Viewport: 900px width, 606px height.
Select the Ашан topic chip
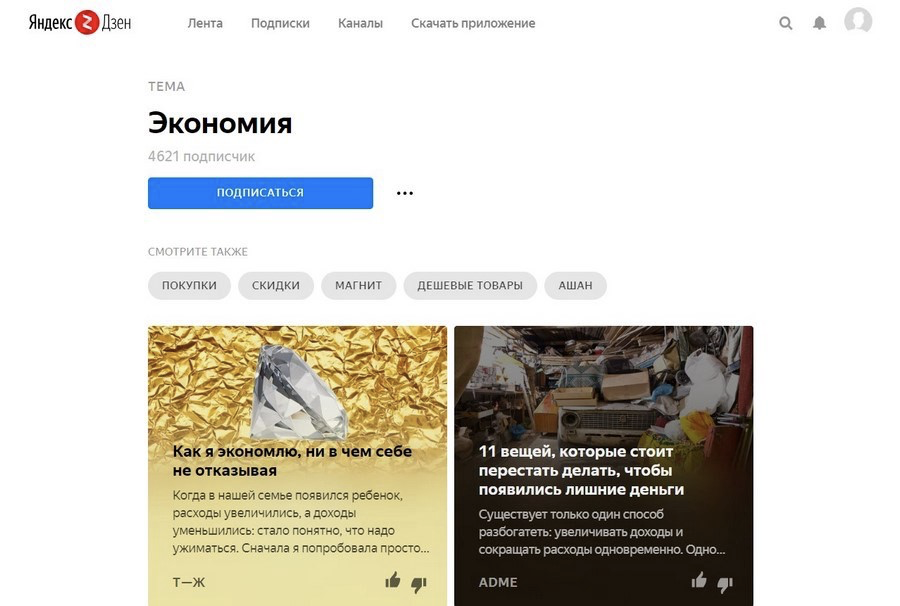pyautogui.click(x=575, y=285)
